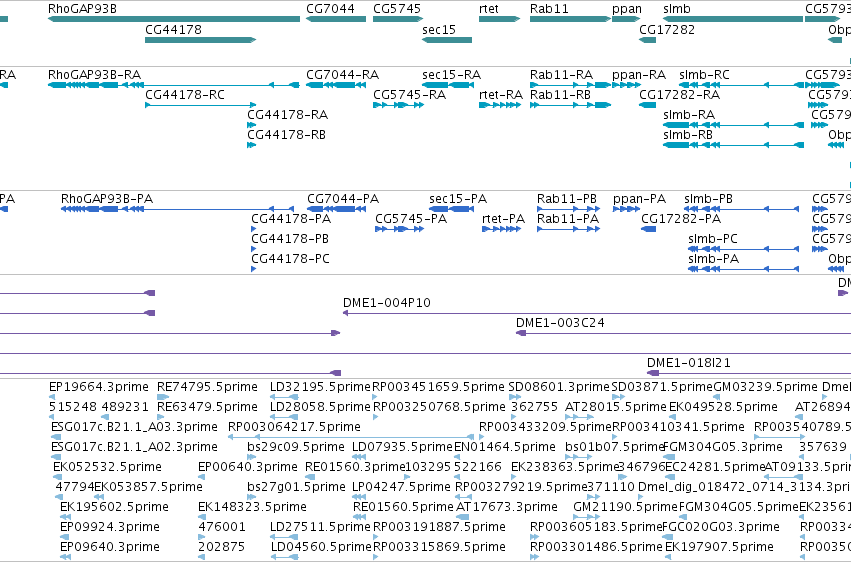Click the CG5745 gene label
This screenshot has width=851, height=562.
click(x=397, y=9)
